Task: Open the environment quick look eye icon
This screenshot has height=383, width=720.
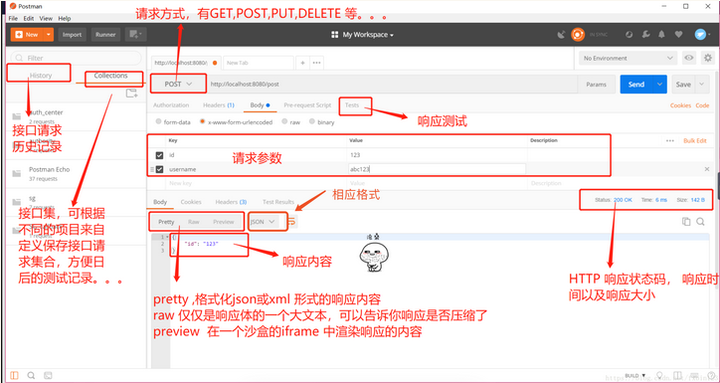Action: click(x=689, y=58)
